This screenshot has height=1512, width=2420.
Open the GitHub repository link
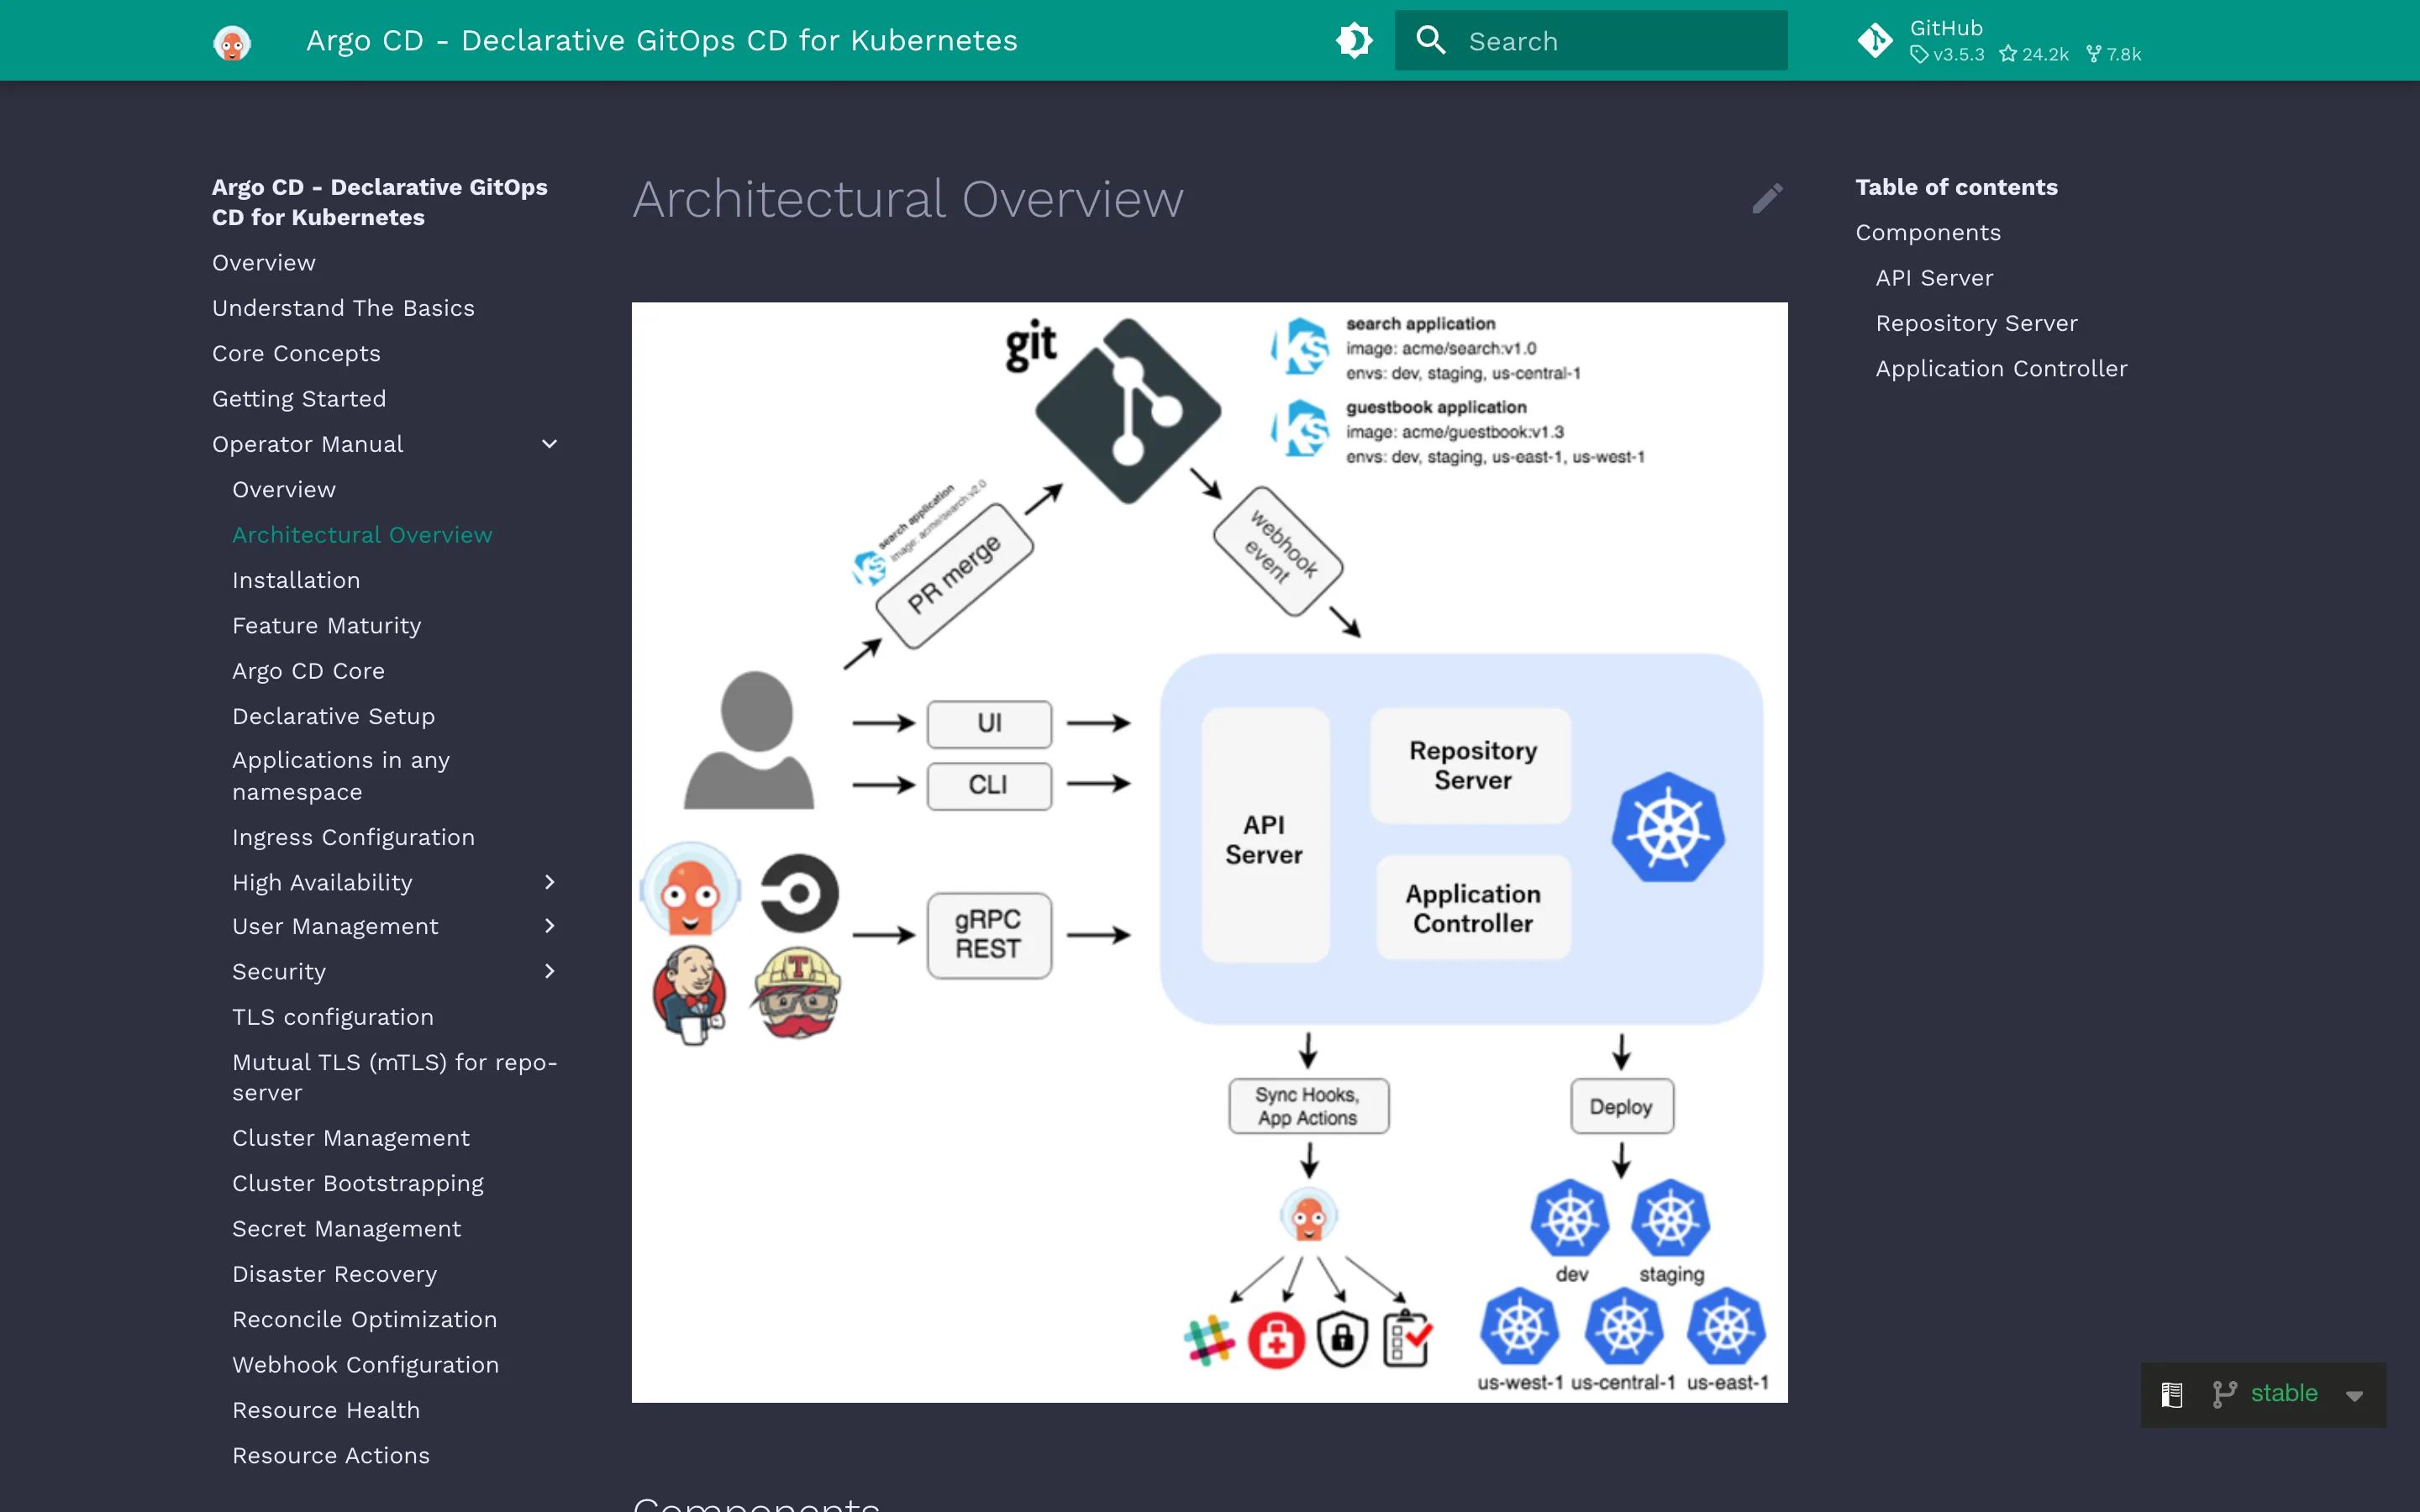[x=1998, y=41]
